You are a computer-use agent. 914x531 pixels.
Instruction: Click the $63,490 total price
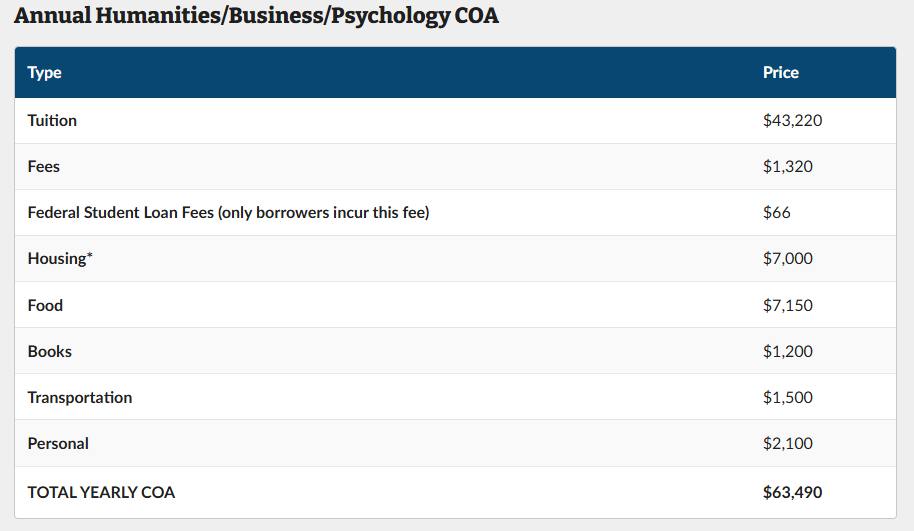793,492
